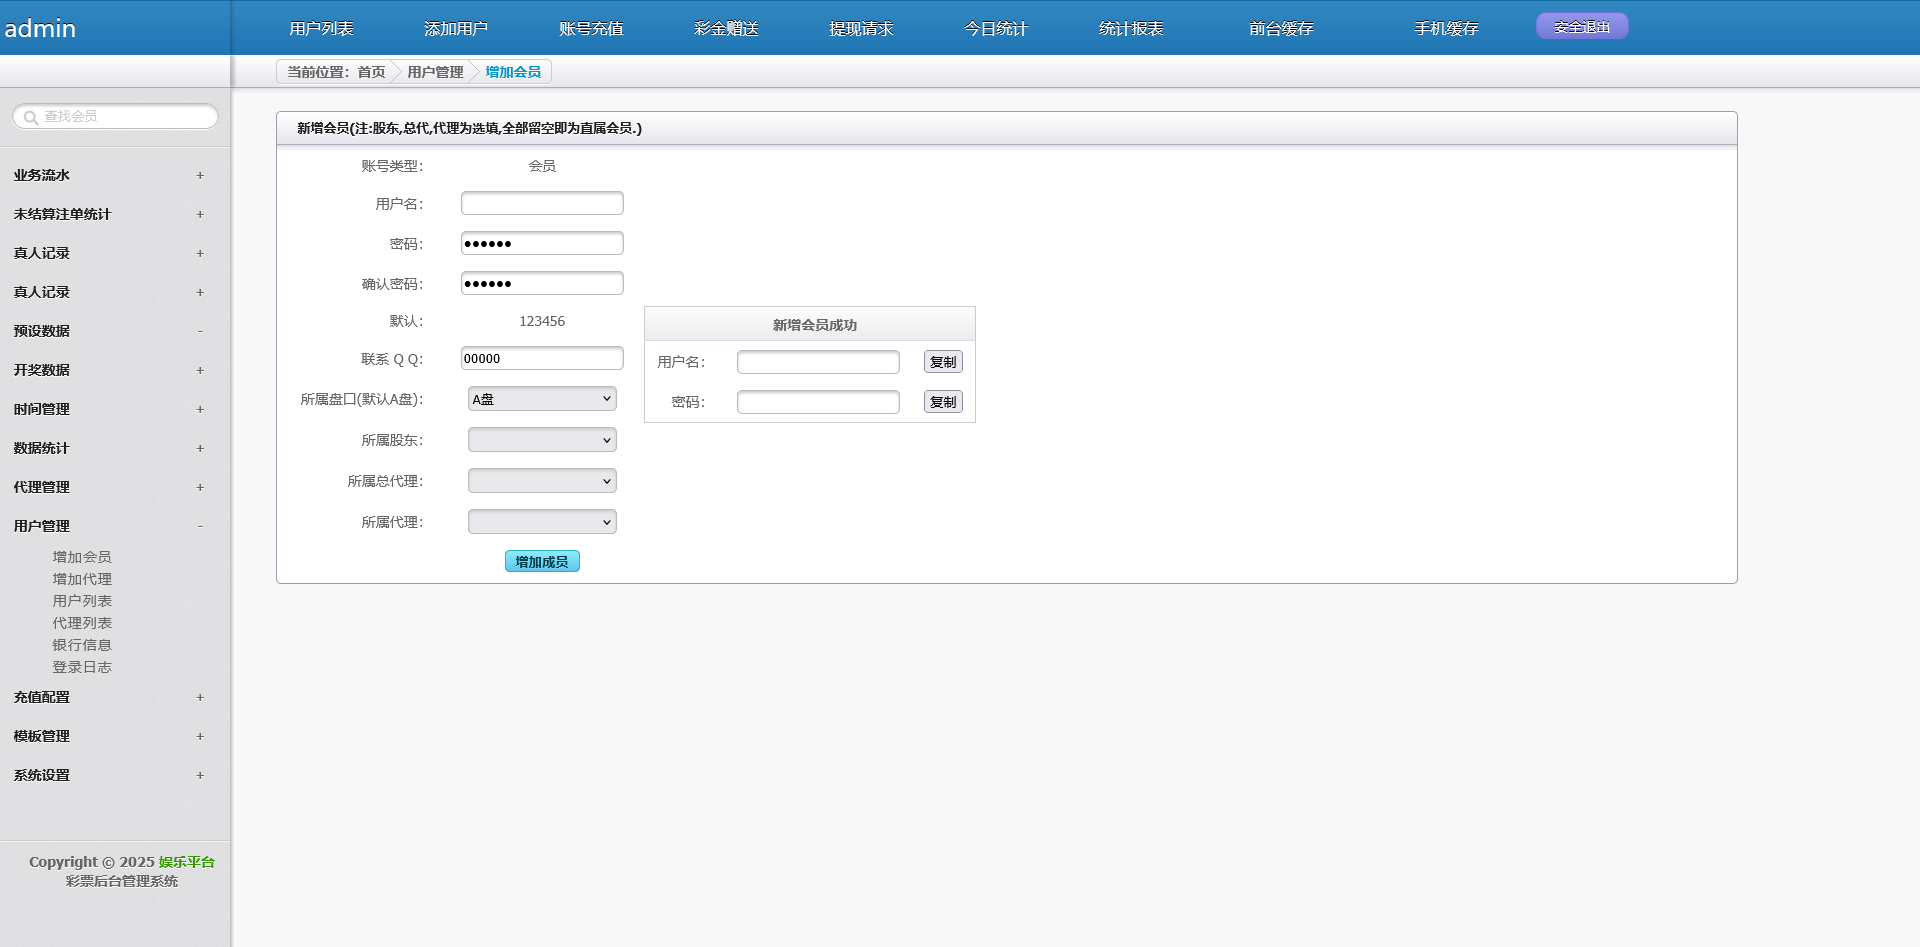
Task: Expand 代理管理 plus icon
Action: click(x=200, y=488)
